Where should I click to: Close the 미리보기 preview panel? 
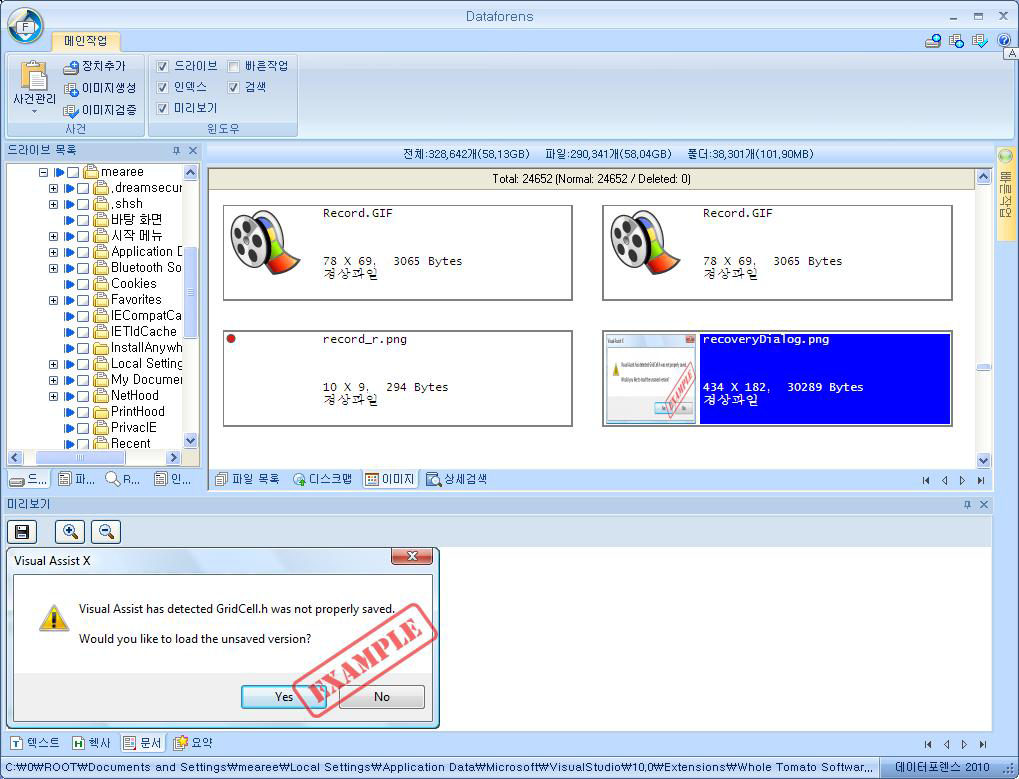984,504
